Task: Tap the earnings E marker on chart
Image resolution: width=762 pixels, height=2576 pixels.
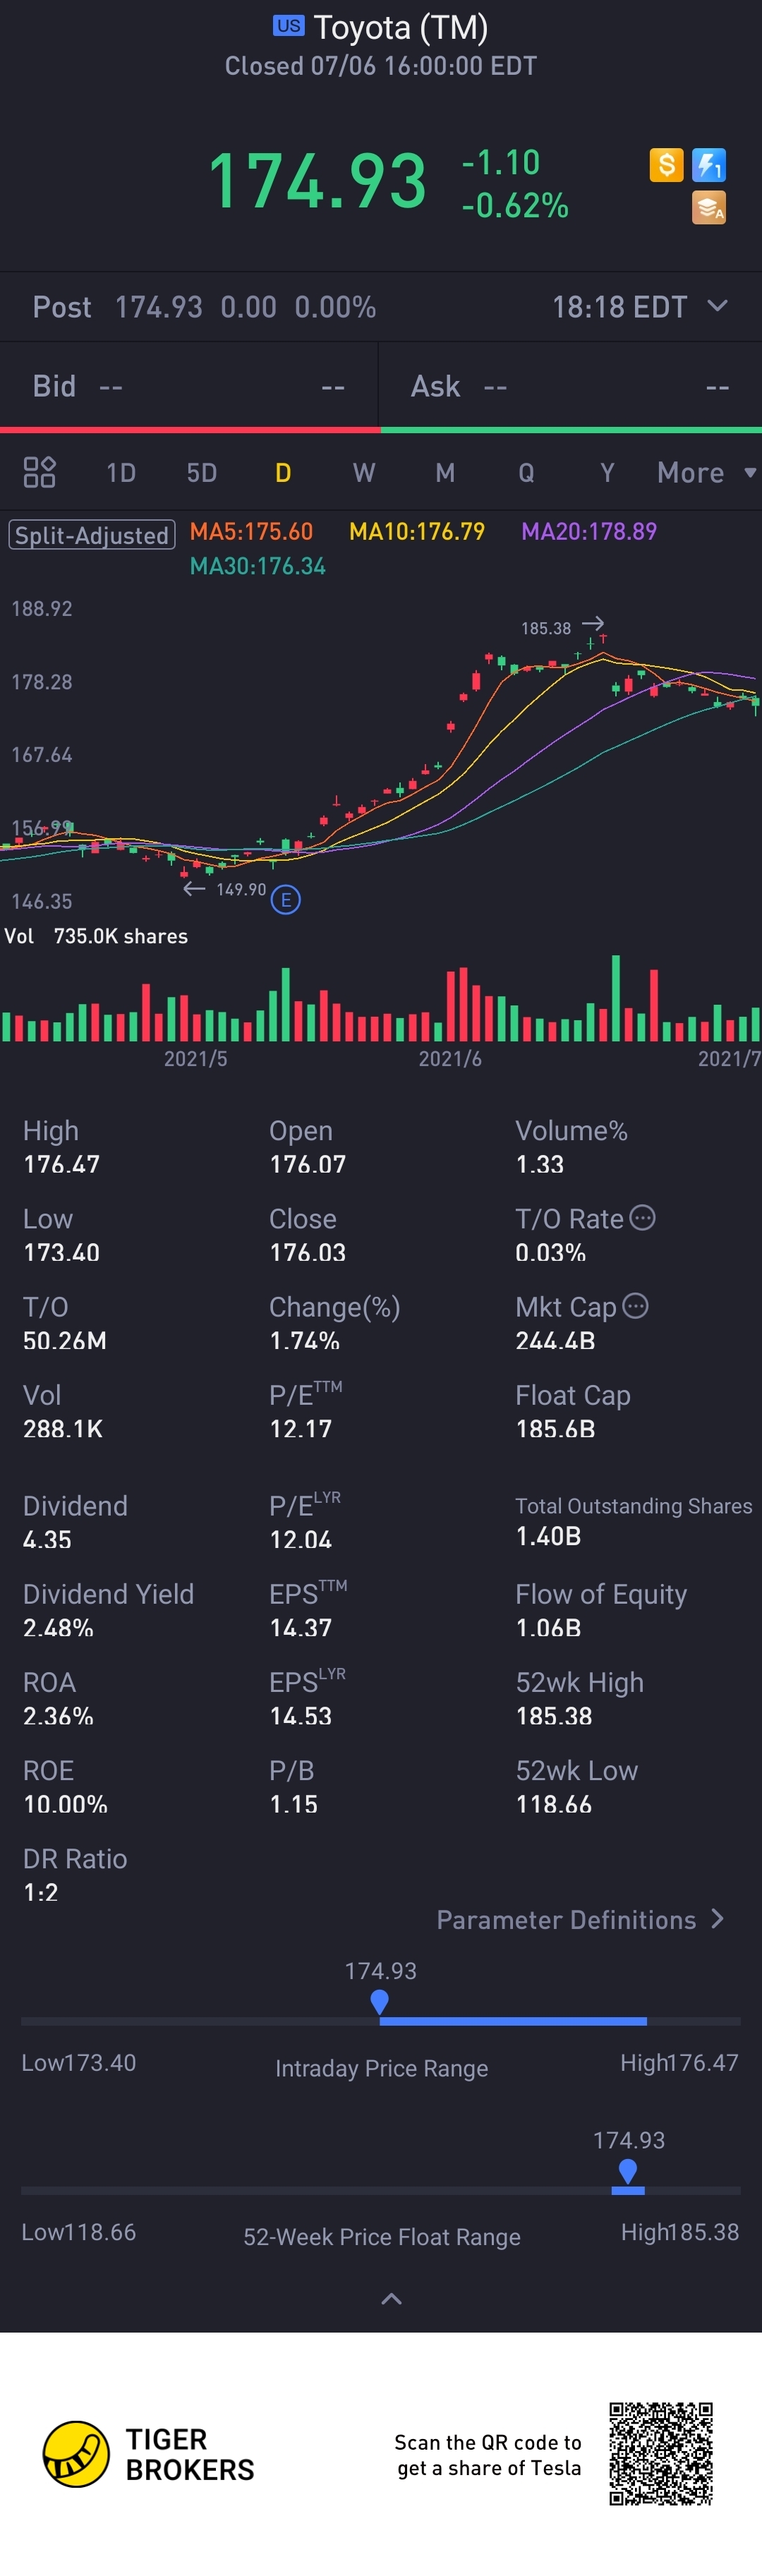Action: (x=286, y=900)
